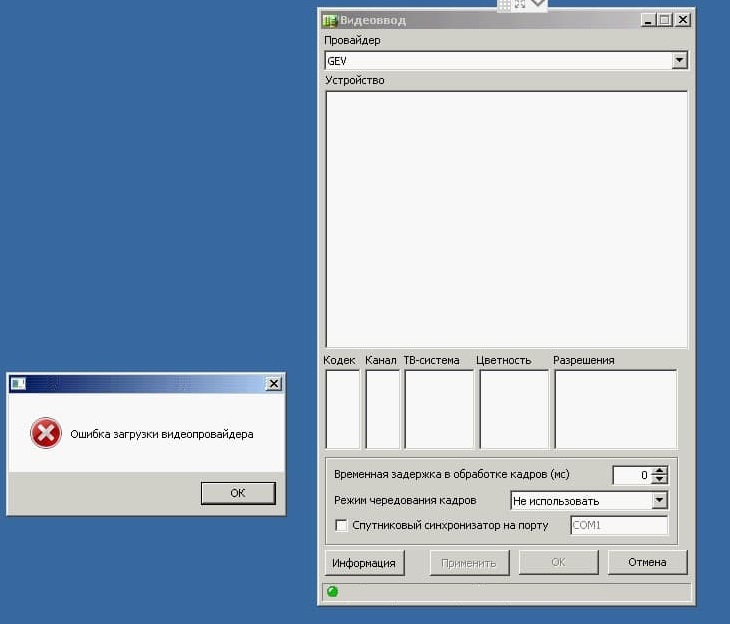
Task: Click the COM1 port input field
Action: 618,525
